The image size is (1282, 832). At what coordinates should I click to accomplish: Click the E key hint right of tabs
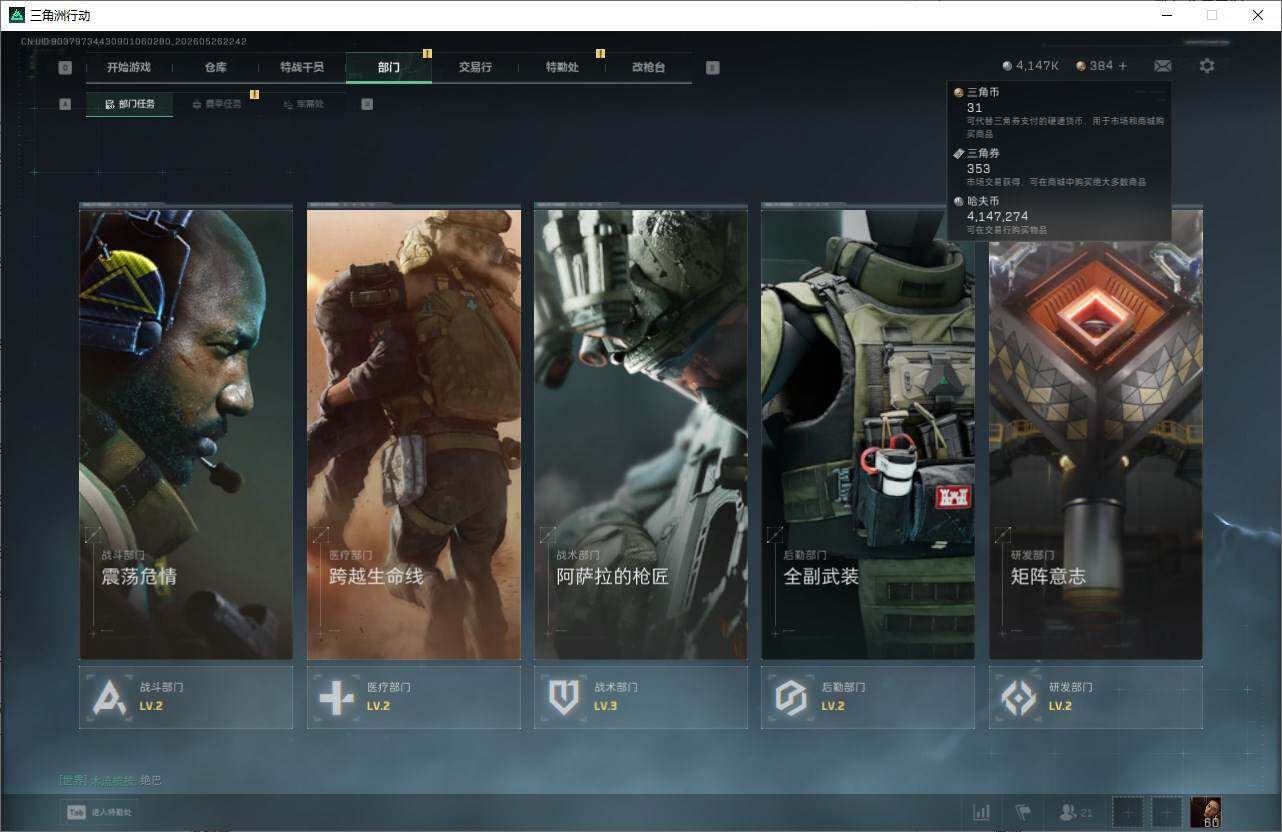(x=712, y=68)
